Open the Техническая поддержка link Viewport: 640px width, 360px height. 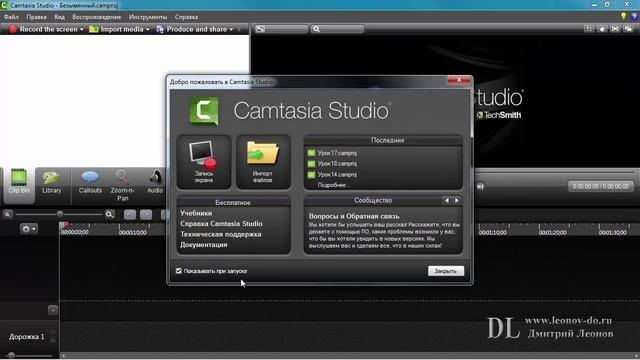click(221, 234)
